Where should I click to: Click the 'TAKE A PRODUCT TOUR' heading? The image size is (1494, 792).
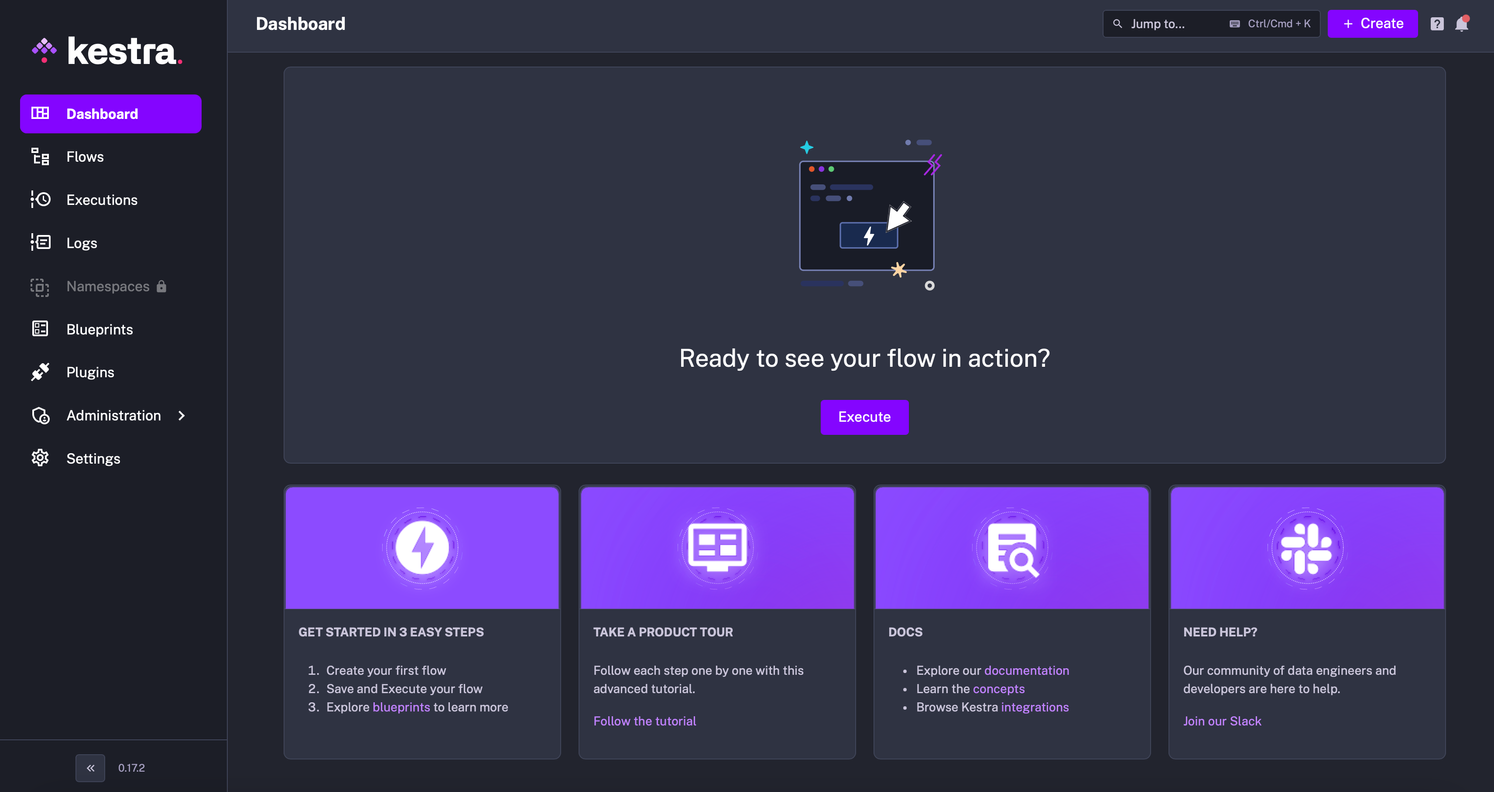click(x=663, y=632)
